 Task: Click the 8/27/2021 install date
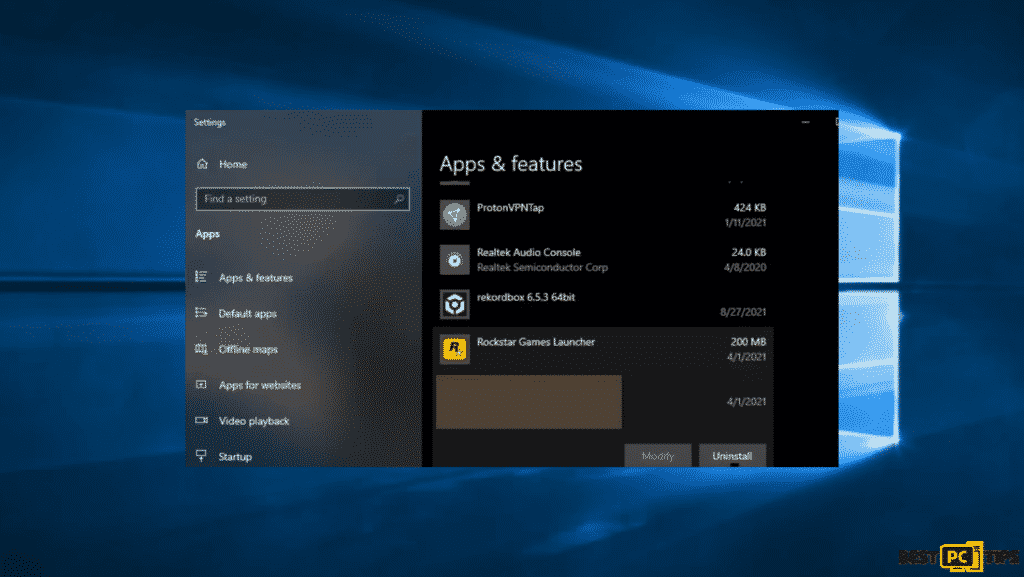pyautogui.click(x=743, y=312)
